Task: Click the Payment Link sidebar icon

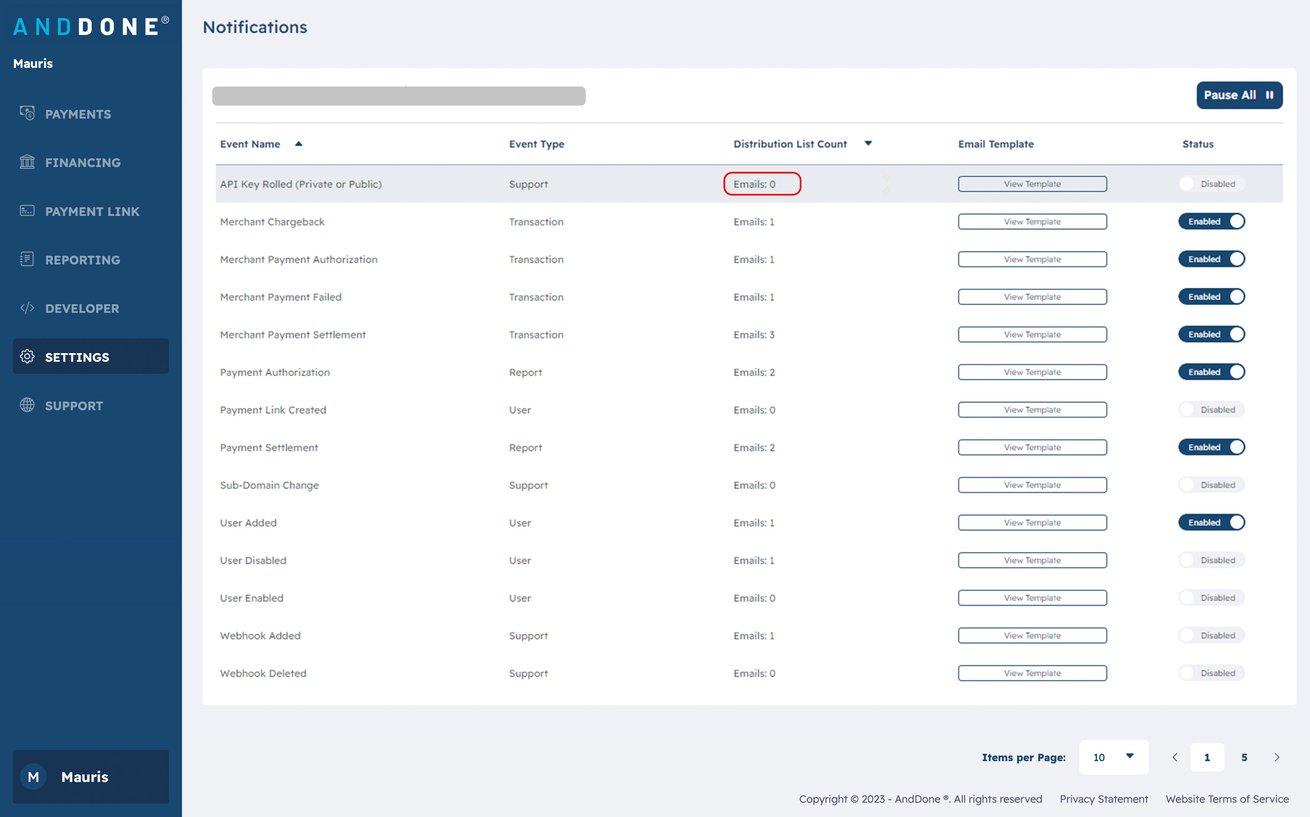Action: click(25, 211)
